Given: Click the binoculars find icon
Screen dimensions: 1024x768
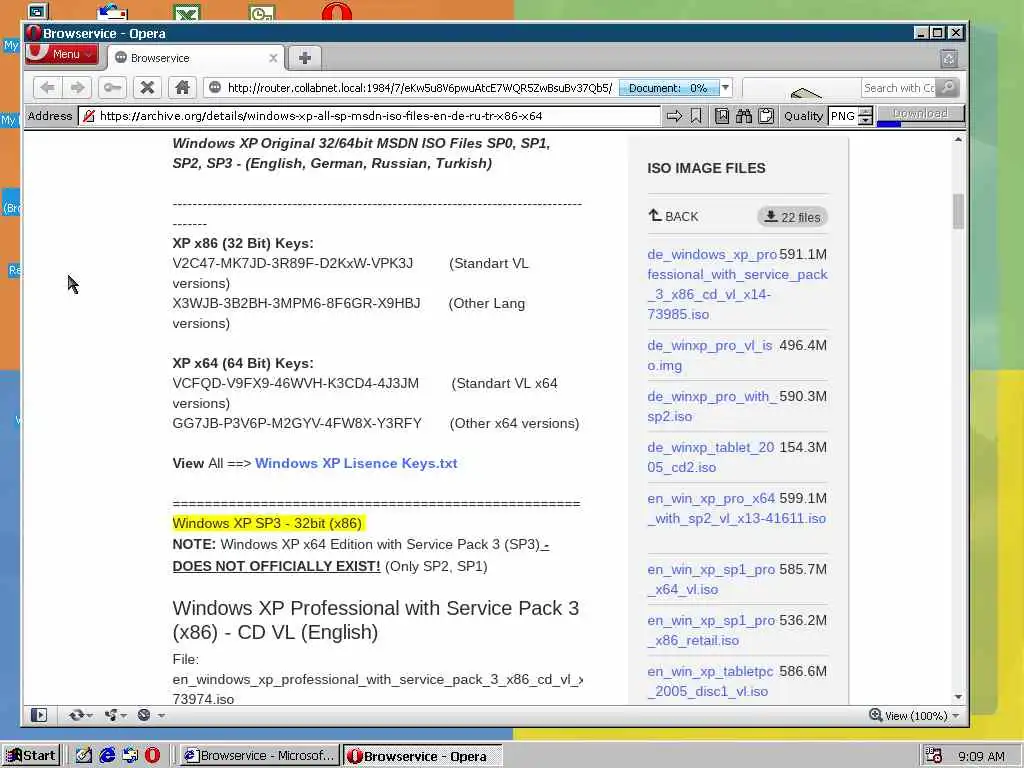Looking at the screenshot, I should coord(744,116).
